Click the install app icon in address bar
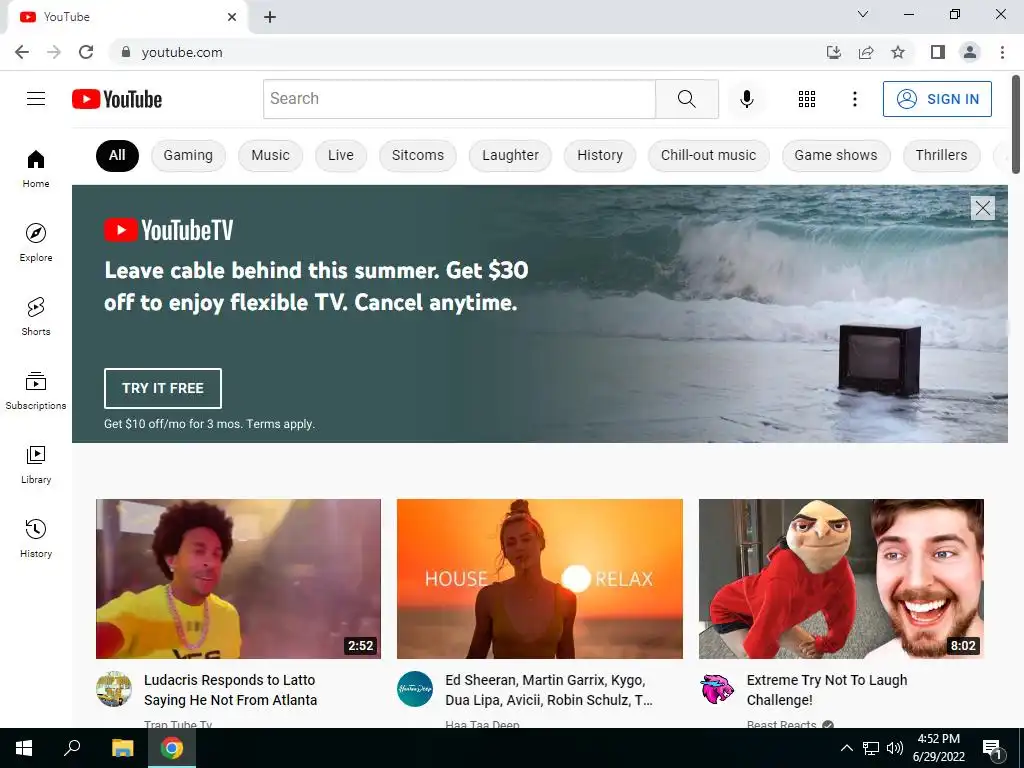 click(833, 52)
